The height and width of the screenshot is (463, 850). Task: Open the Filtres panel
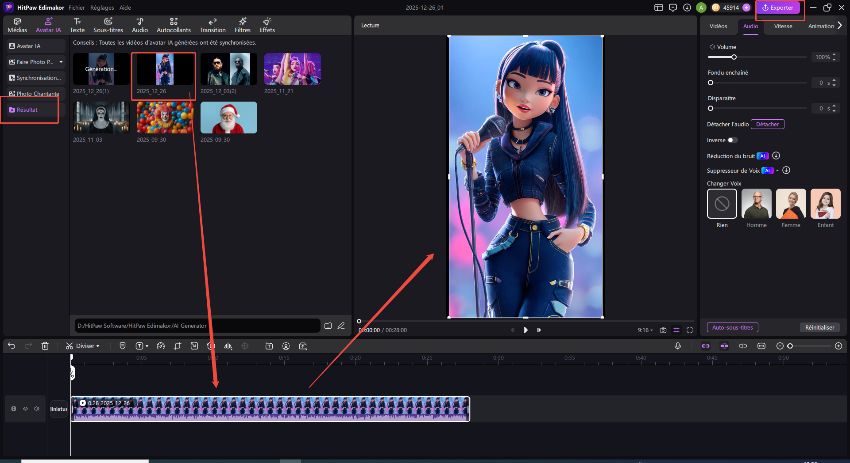[x=242, y=25]
